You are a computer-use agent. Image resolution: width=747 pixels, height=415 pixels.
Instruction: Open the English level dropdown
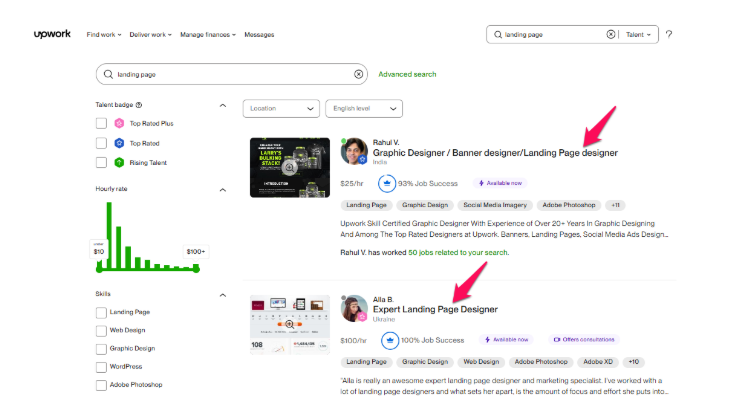364,109
